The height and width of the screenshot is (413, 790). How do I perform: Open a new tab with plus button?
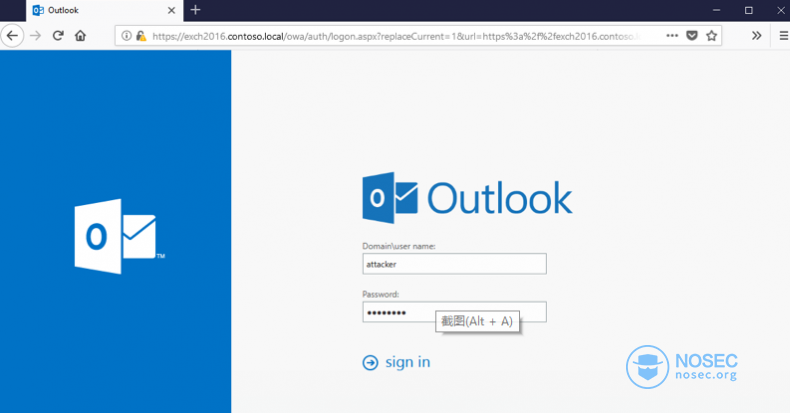195,10
